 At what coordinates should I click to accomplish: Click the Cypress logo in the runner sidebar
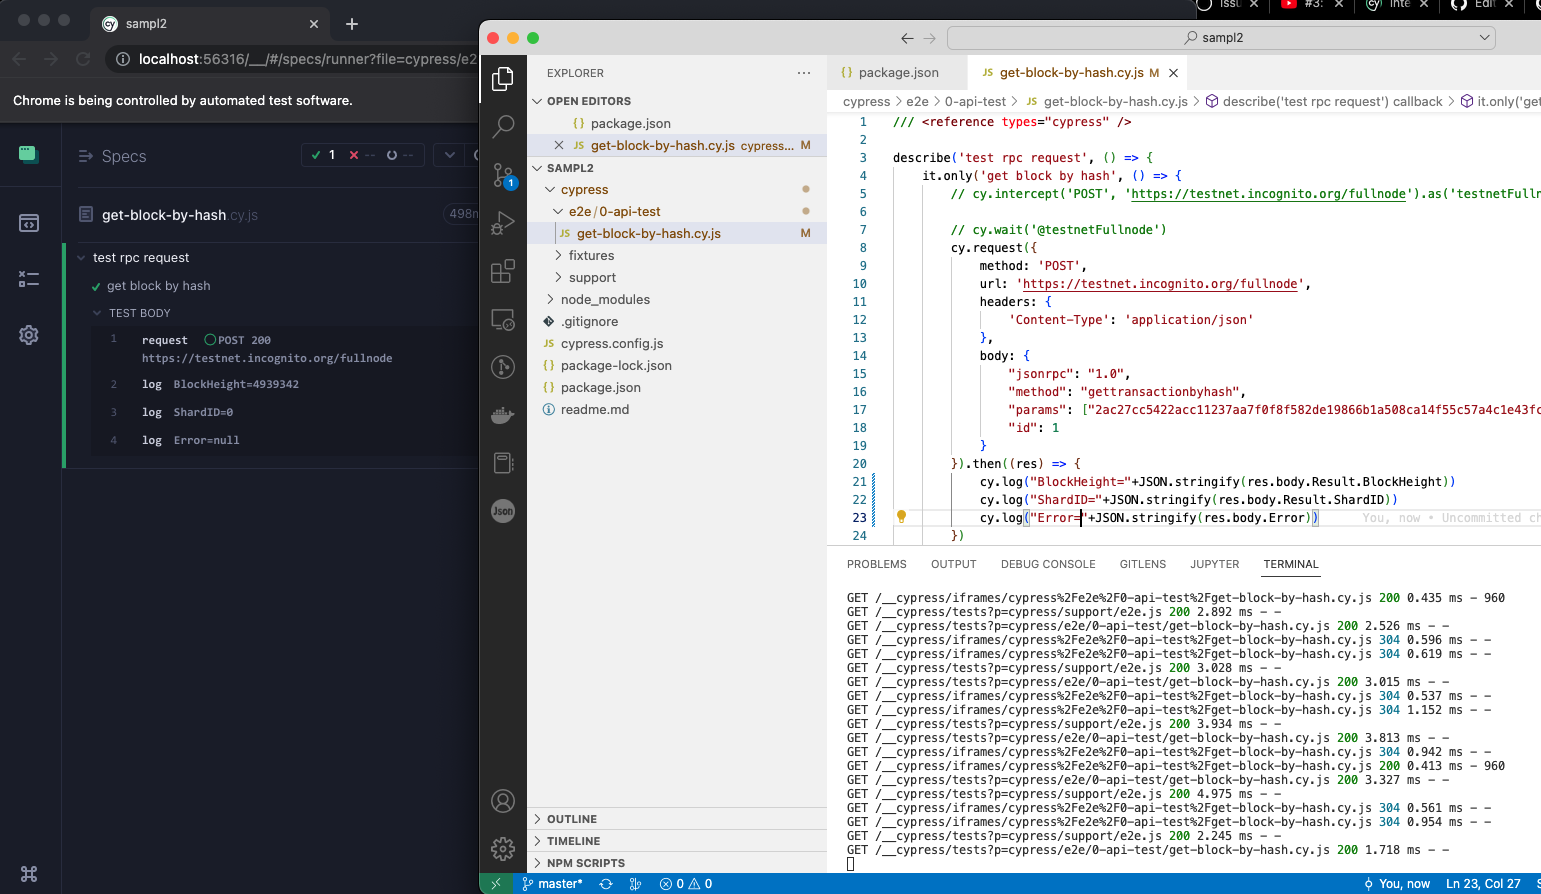29,156
